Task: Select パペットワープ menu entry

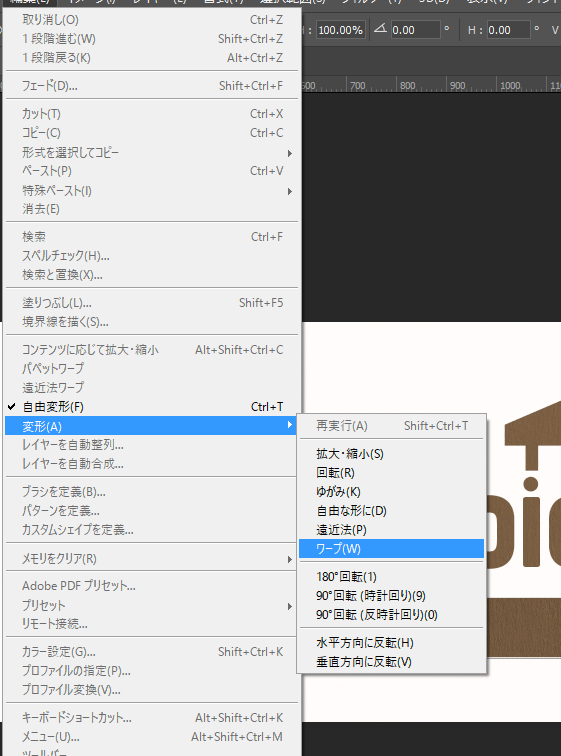Action: coord(151,368)
